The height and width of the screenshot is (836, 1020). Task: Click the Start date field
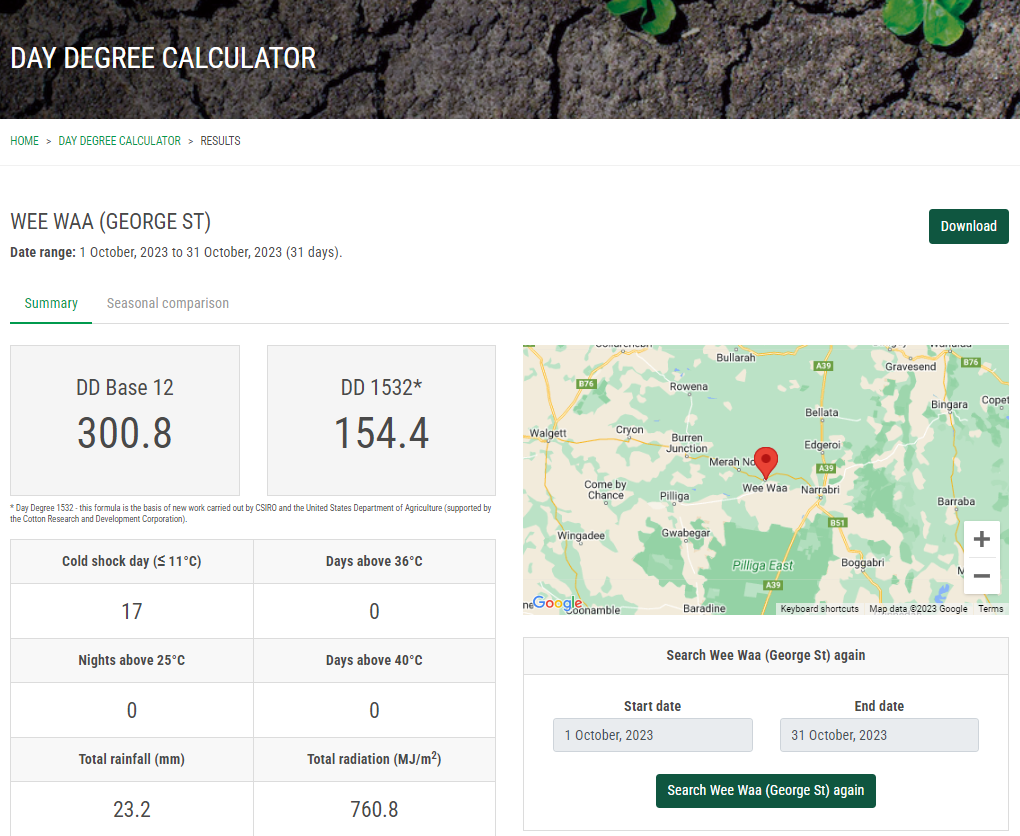coord(652,735)
